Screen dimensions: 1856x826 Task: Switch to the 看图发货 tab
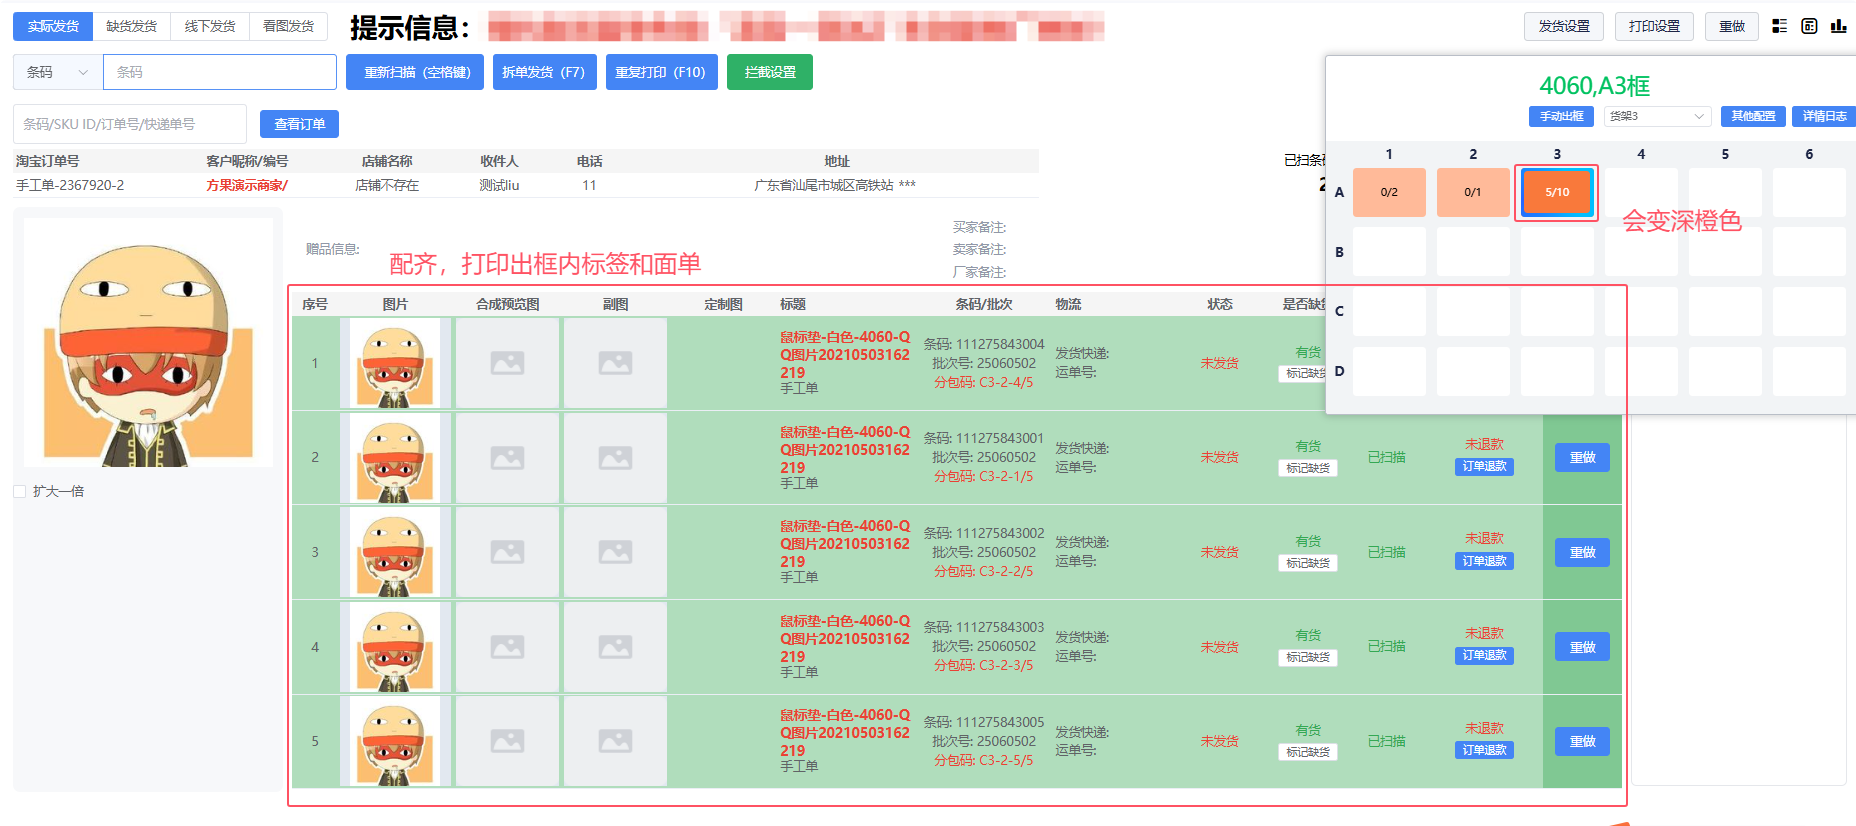pos(288,26)
